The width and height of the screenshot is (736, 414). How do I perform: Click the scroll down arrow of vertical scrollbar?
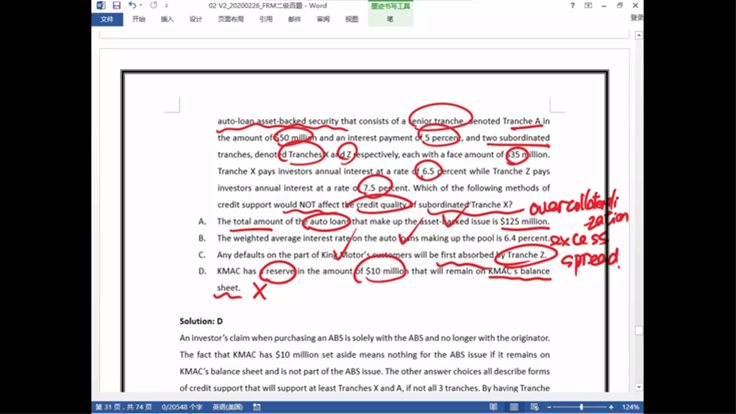[639, 387]
